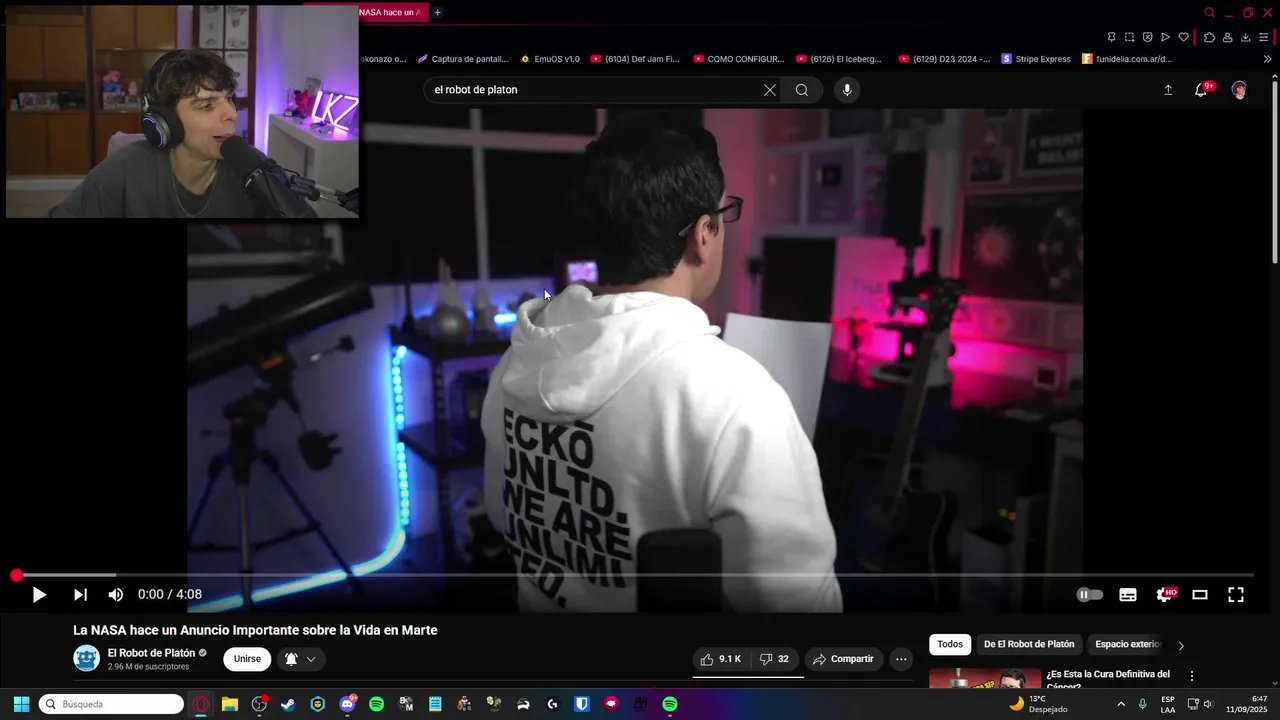
Task: Open the browser extensions puzzle icon
Action: (1209, 37)
